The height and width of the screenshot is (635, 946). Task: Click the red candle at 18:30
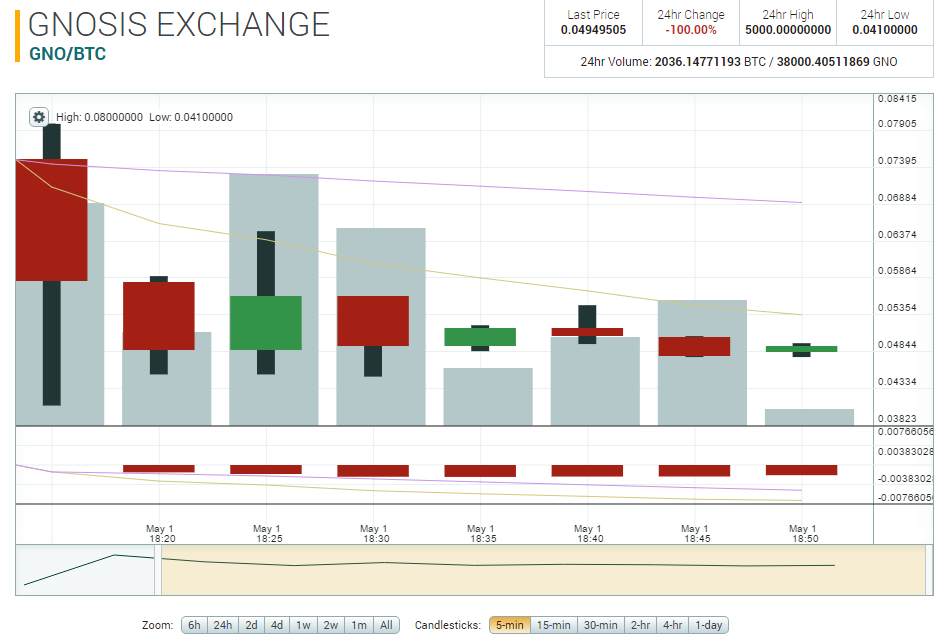373,321
